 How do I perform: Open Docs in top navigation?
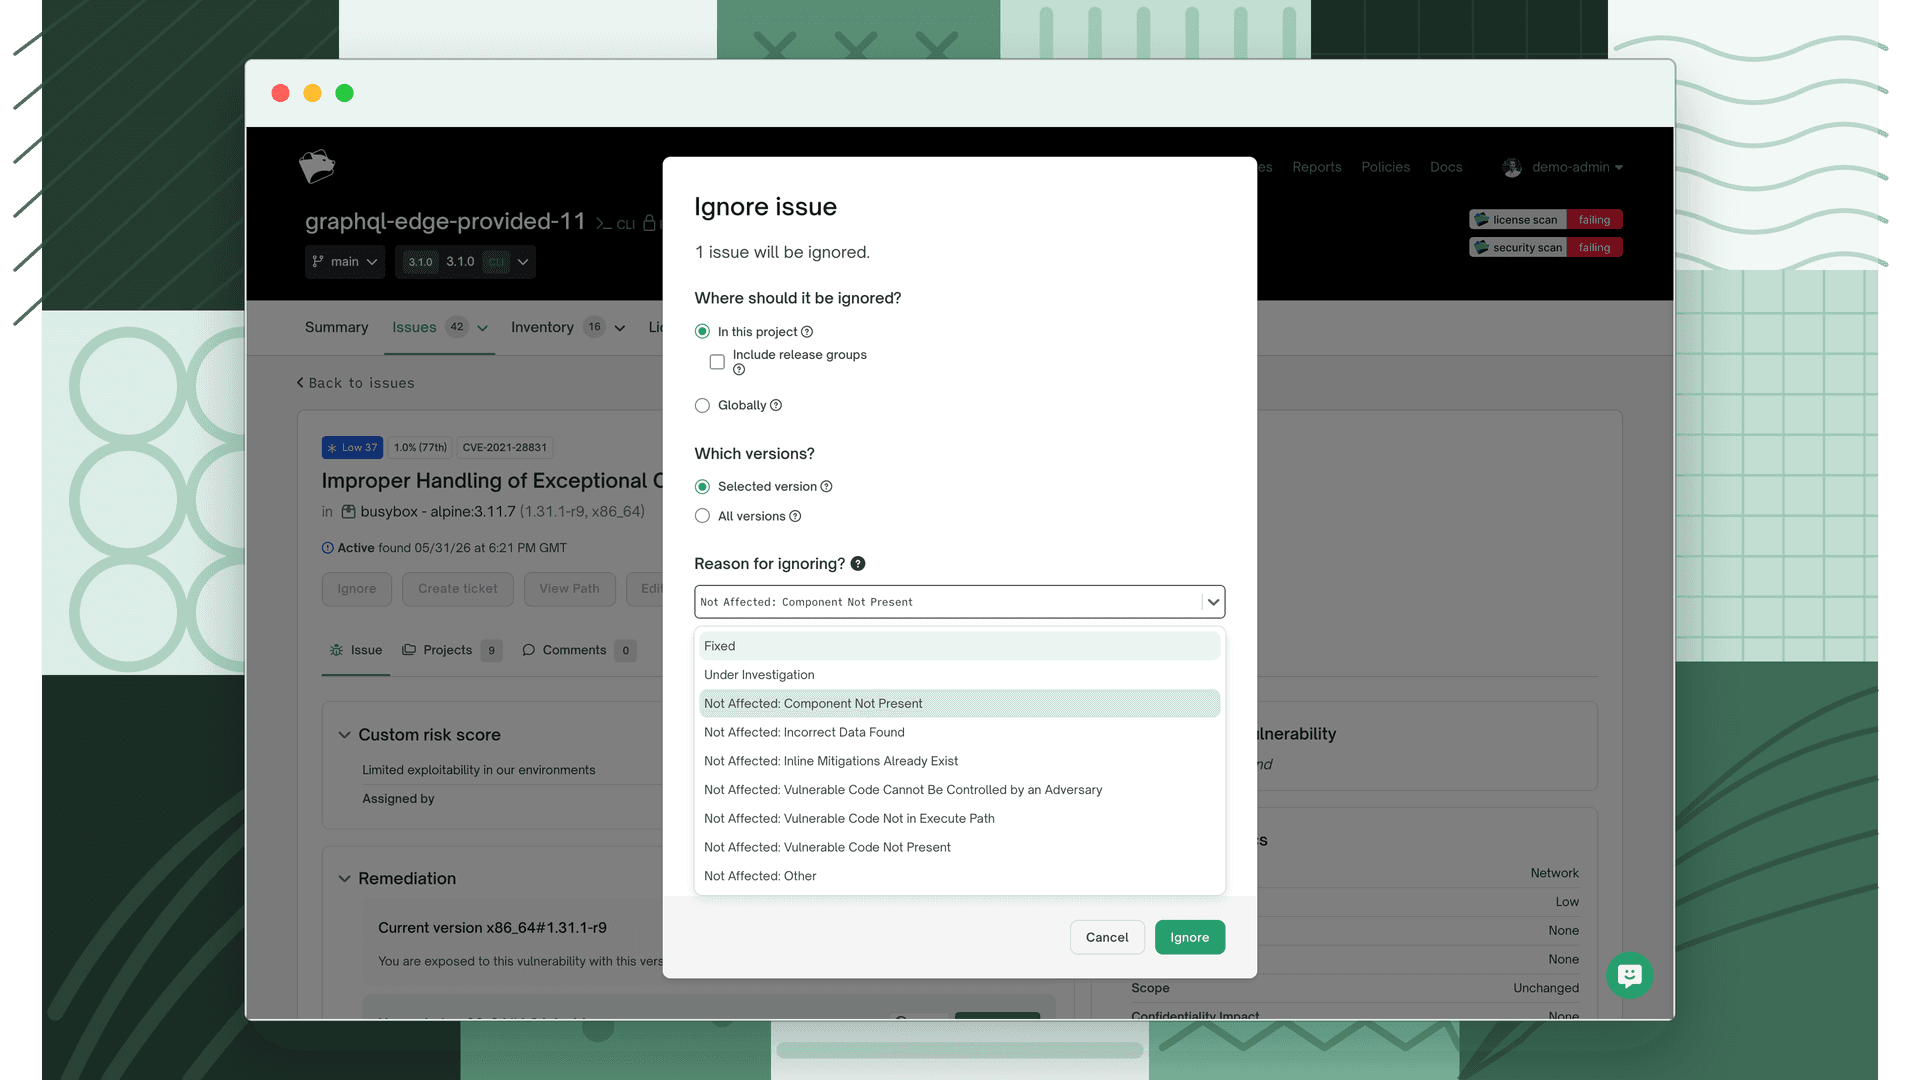click(x=1446, y=167)
